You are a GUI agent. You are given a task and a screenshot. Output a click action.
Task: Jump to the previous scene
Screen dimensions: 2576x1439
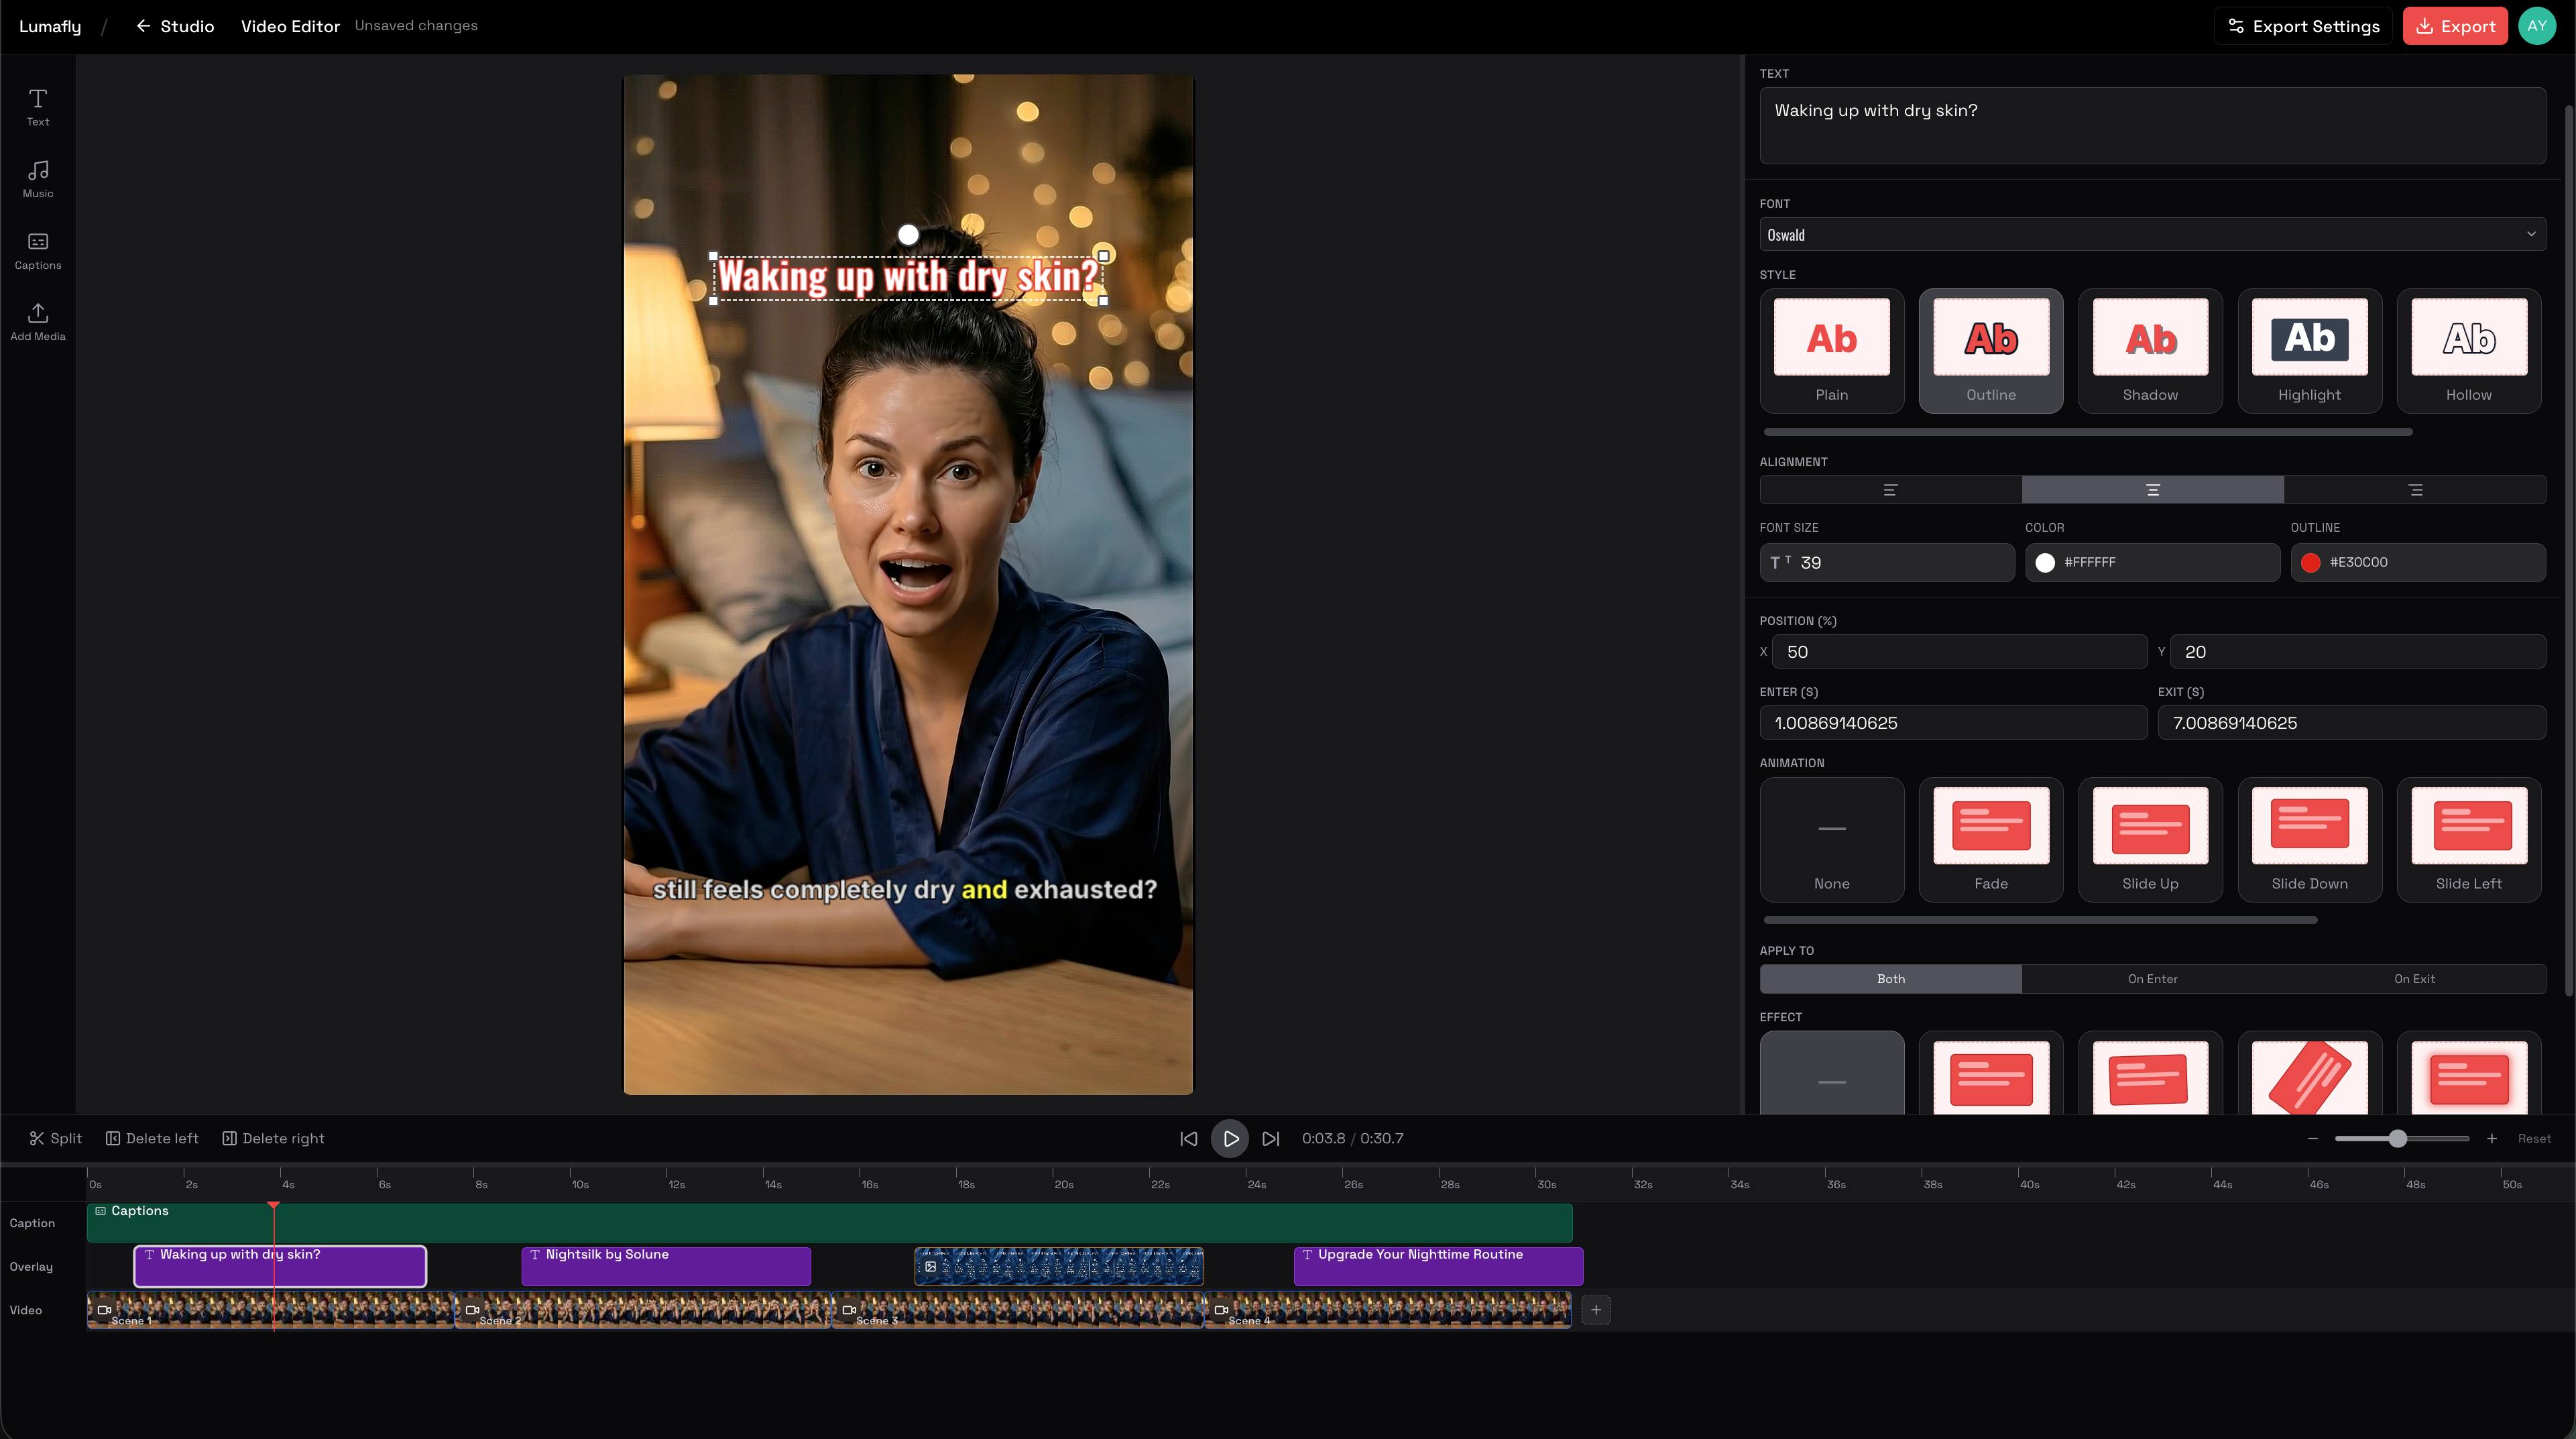1188,1138
